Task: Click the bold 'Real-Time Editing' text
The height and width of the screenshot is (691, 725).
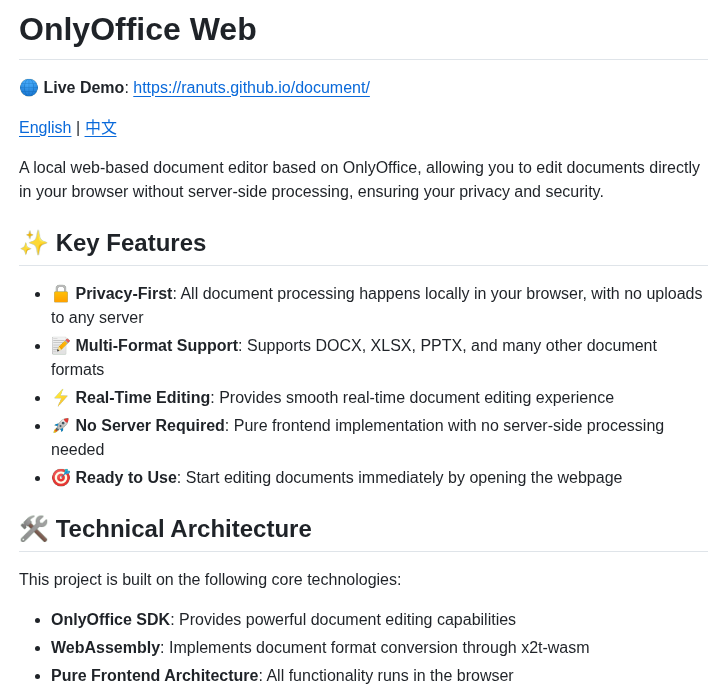Action: coord(143,397)
